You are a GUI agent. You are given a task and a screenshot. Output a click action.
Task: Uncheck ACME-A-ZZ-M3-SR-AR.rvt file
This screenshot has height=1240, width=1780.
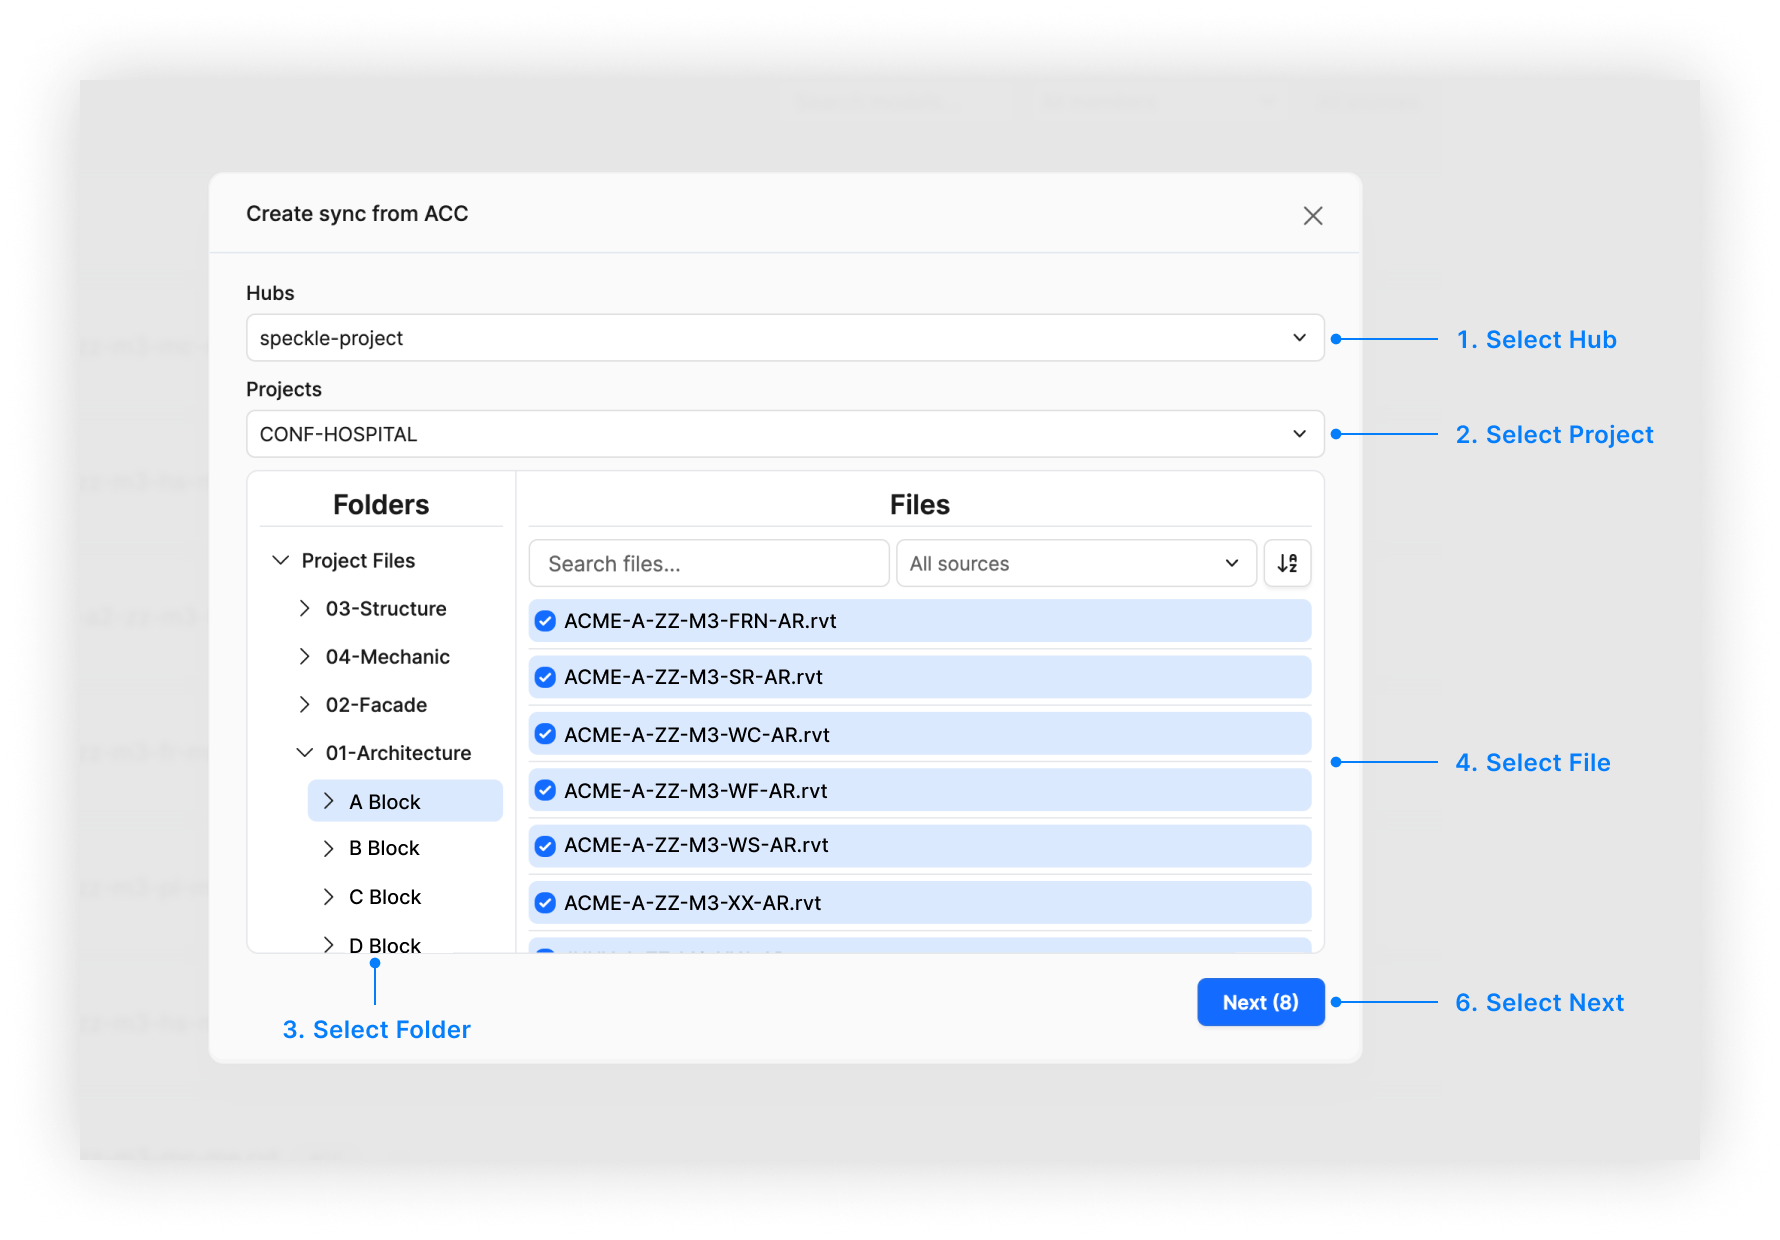[x=544, y=677]
